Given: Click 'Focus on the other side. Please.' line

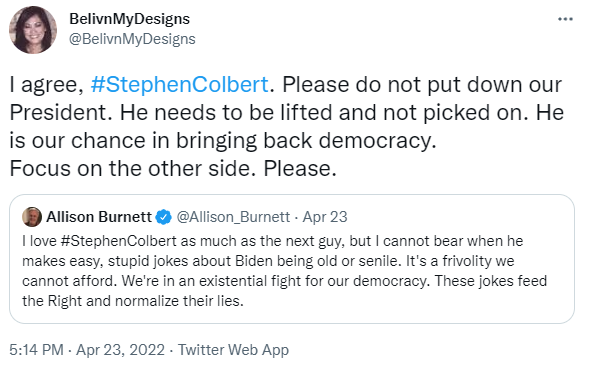Looking at the screenshot, I should [x=173, y=168].
